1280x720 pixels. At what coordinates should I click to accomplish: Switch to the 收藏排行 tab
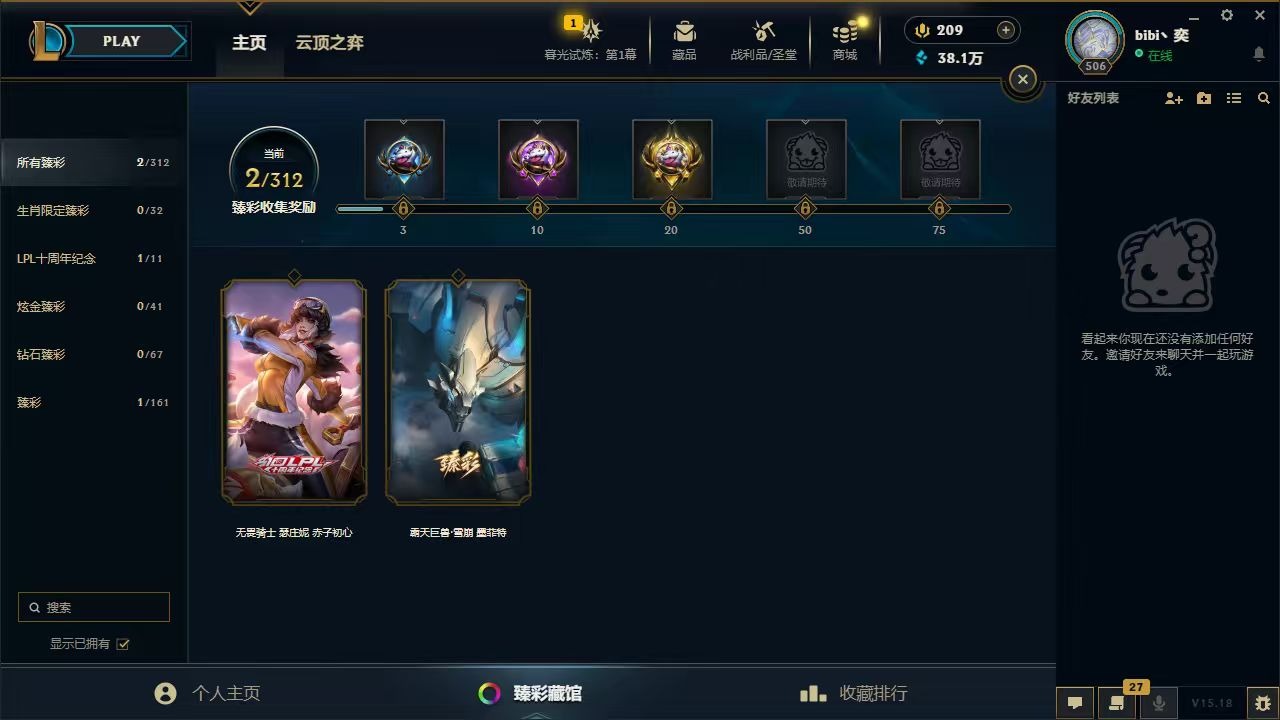[x=853, y=693]
